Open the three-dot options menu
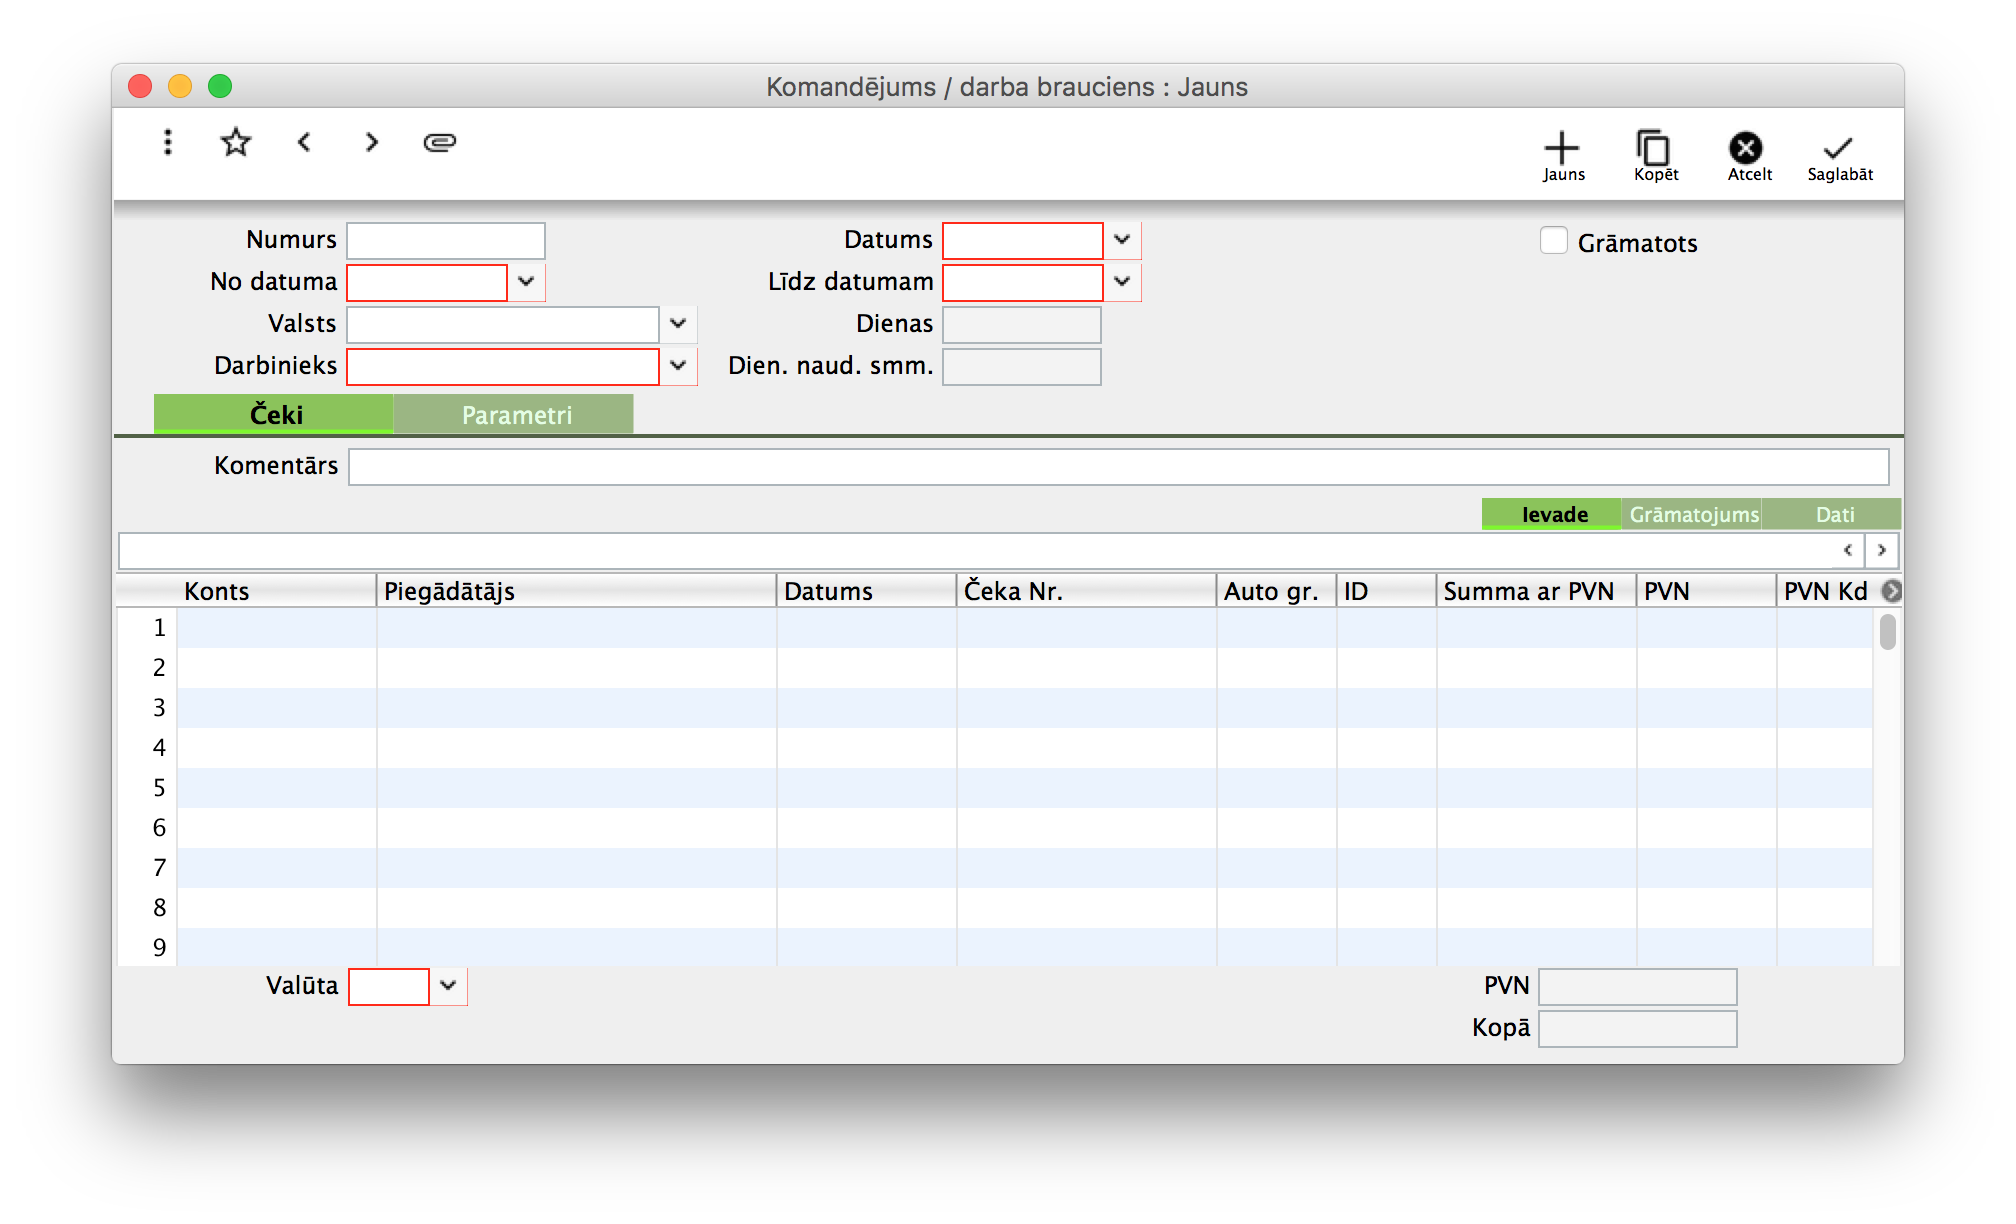Image resolution: width=2016 pixels, height=1224 pixels. [168, 142]
